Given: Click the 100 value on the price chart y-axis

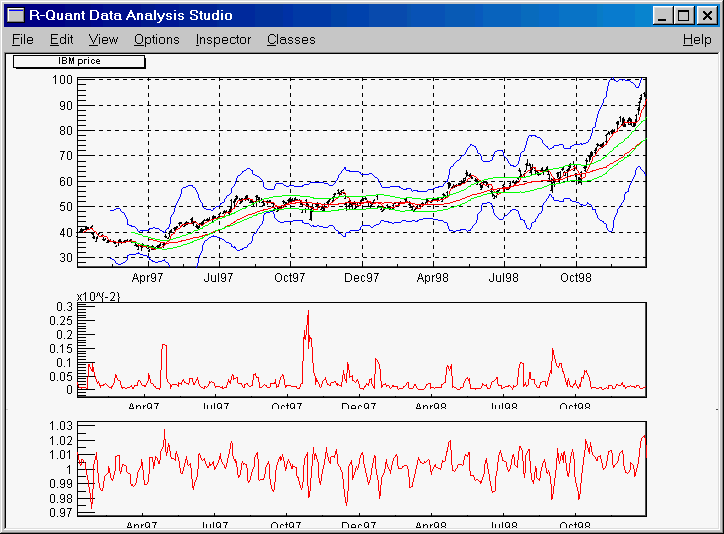Looking at the screenshot, I should click(63, 80).
